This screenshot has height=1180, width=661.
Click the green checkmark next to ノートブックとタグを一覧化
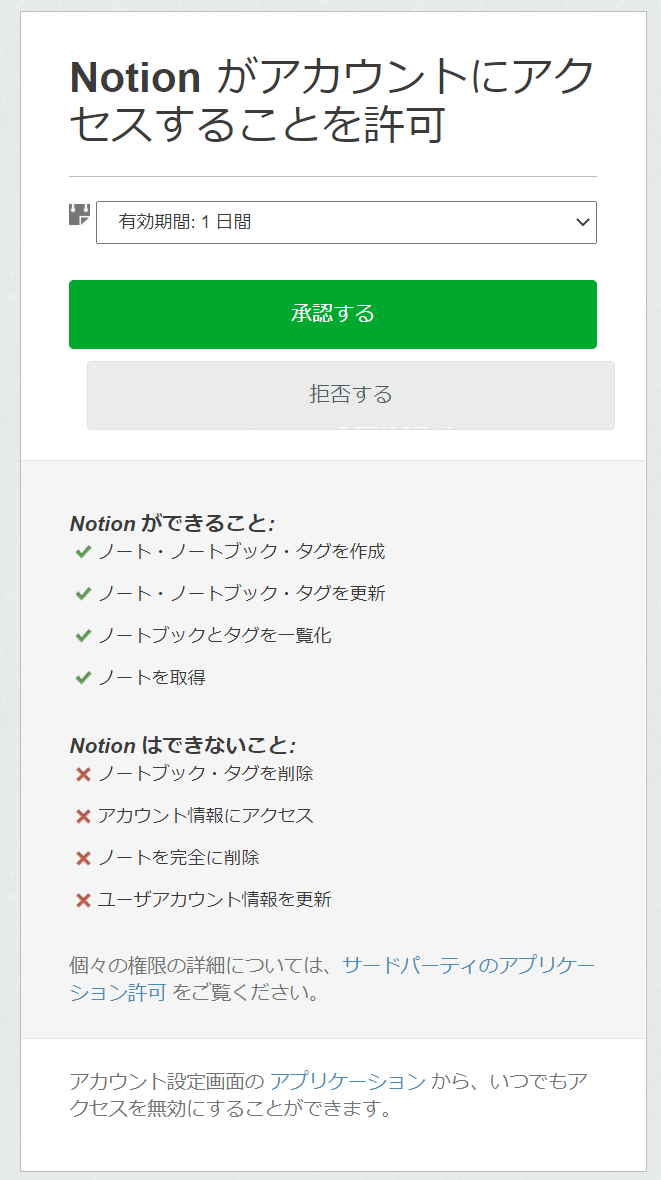pos(83,637)
